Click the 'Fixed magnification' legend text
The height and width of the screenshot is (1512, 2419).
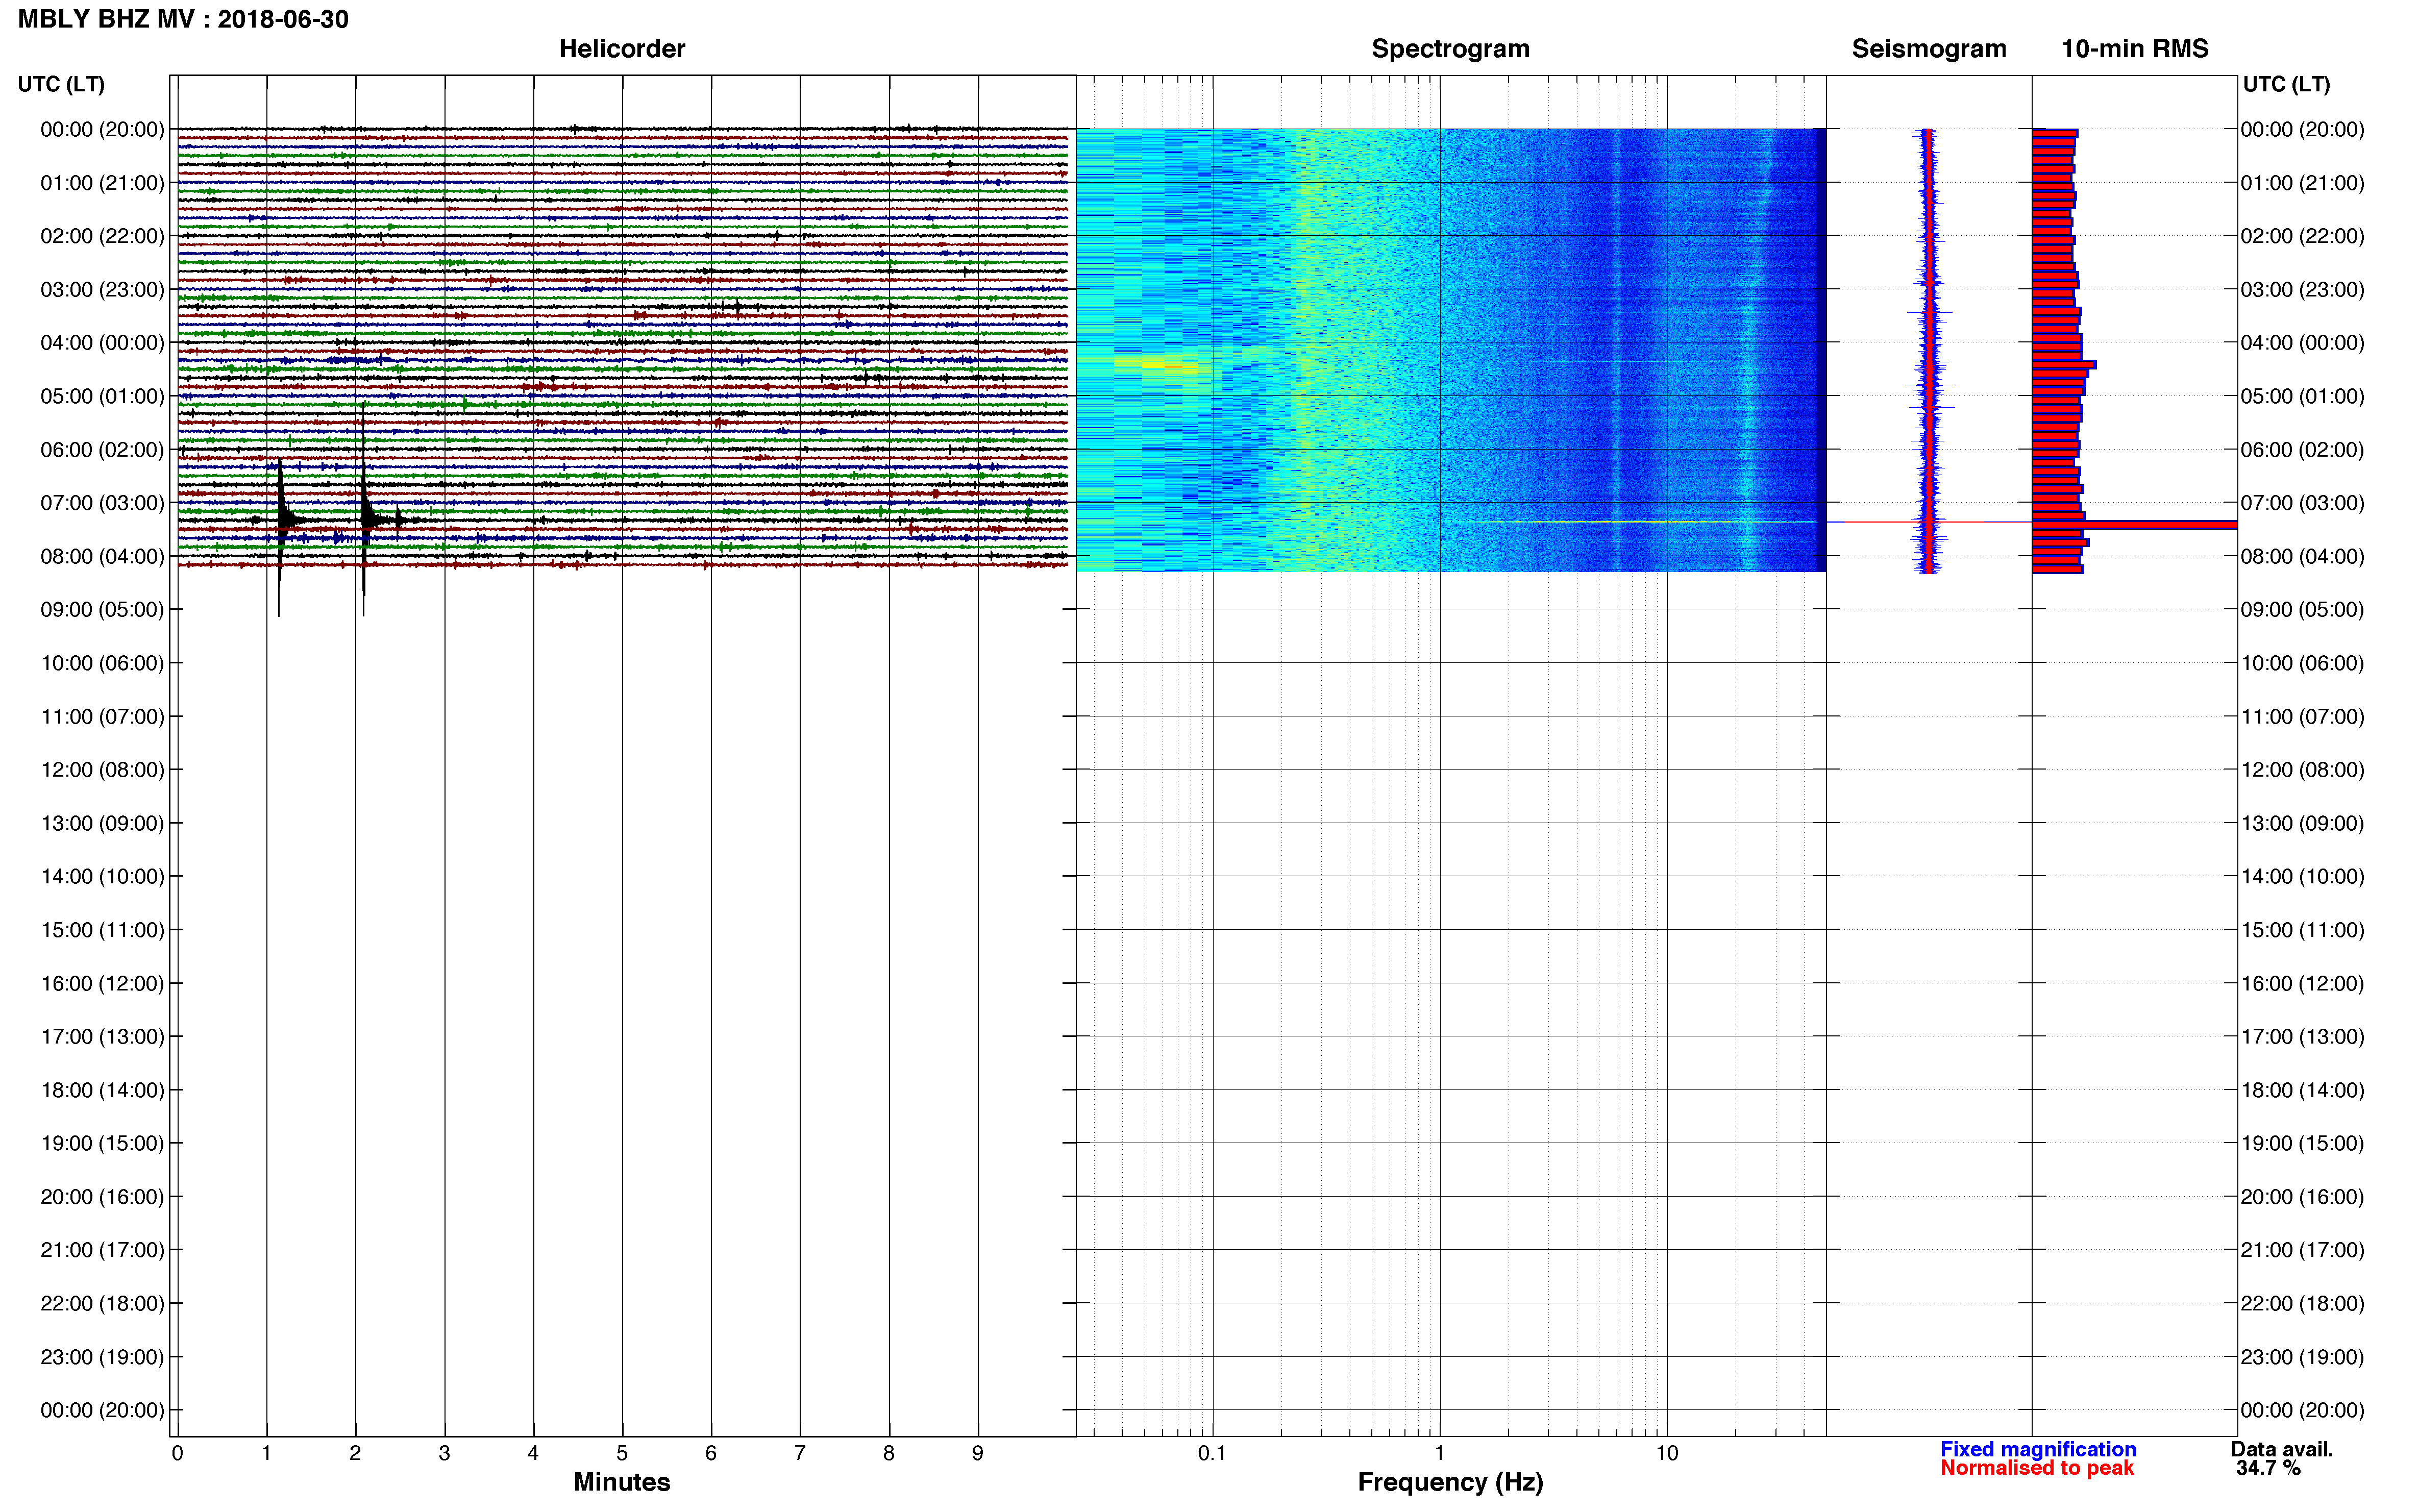[x=2038, y=1449]
